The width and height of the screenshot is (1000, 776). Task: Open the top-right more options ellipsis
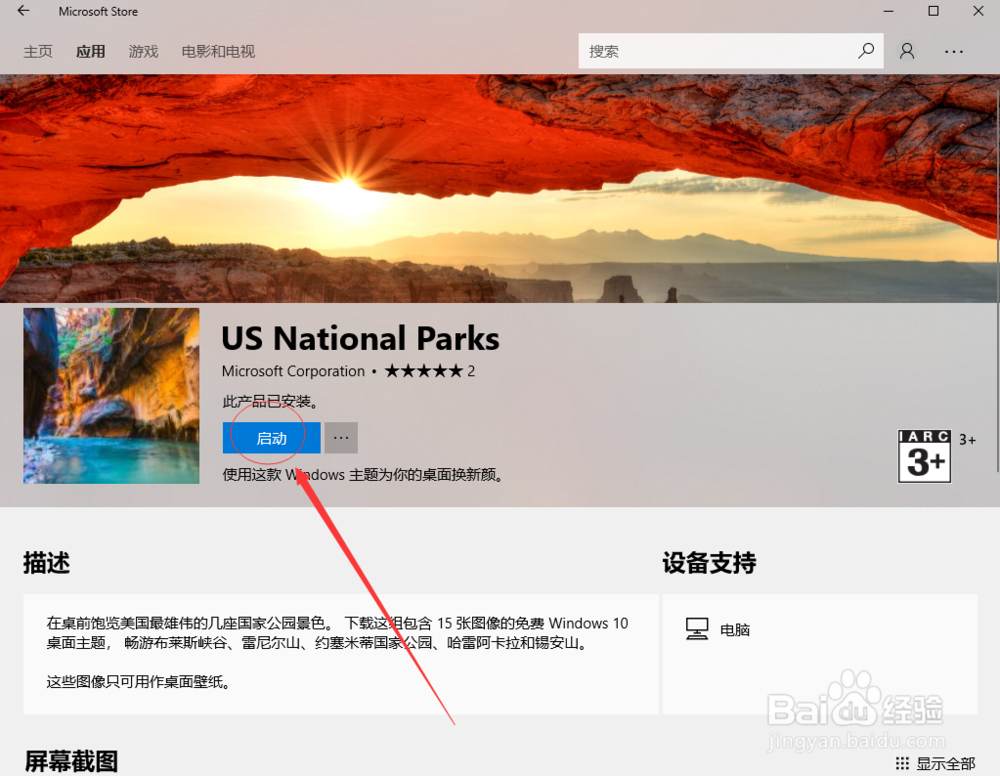click(x=954, y=52)
